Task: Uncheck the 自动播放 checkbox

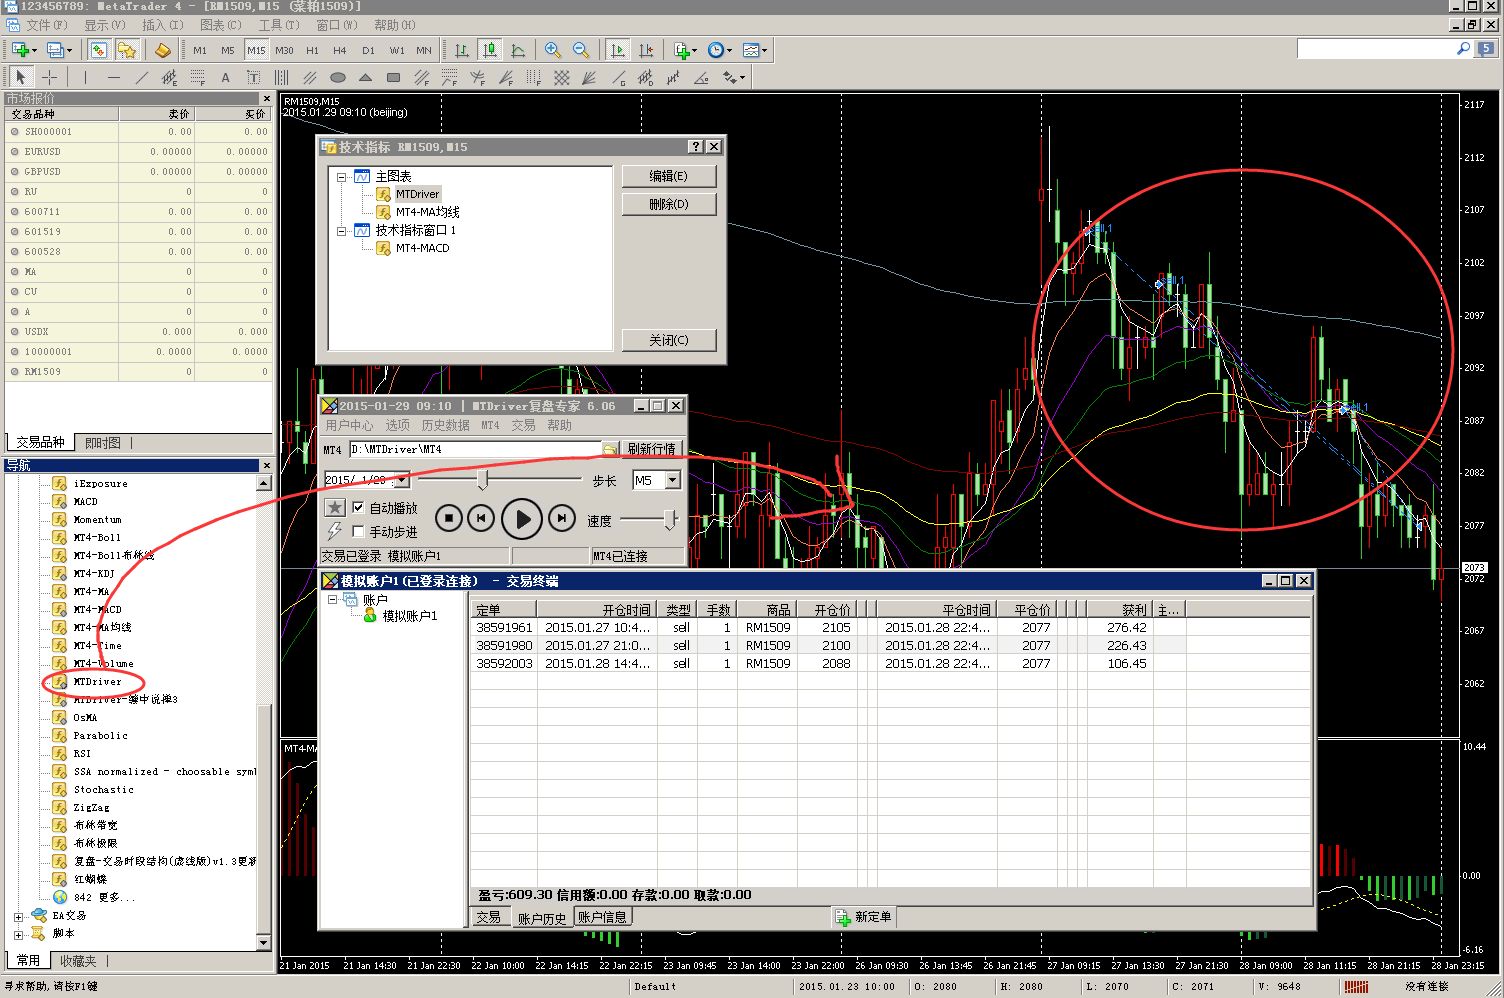Action: [358, 508]
